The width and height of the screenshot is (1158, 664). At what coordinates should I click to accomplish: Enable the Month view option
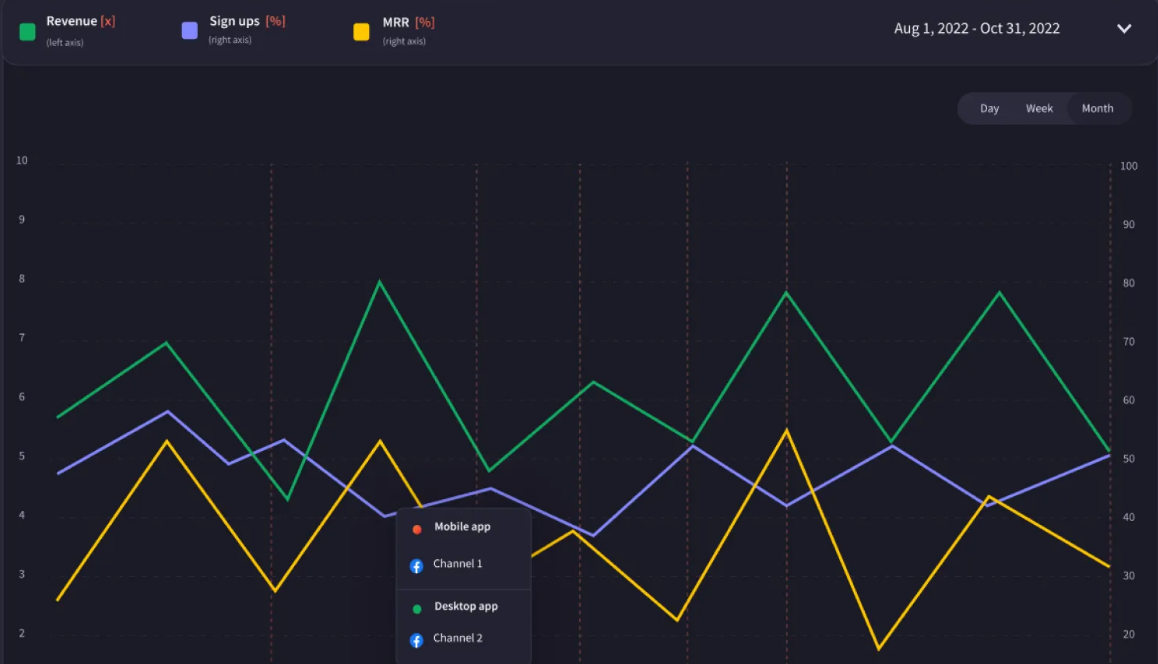[x=1097, y=108]
